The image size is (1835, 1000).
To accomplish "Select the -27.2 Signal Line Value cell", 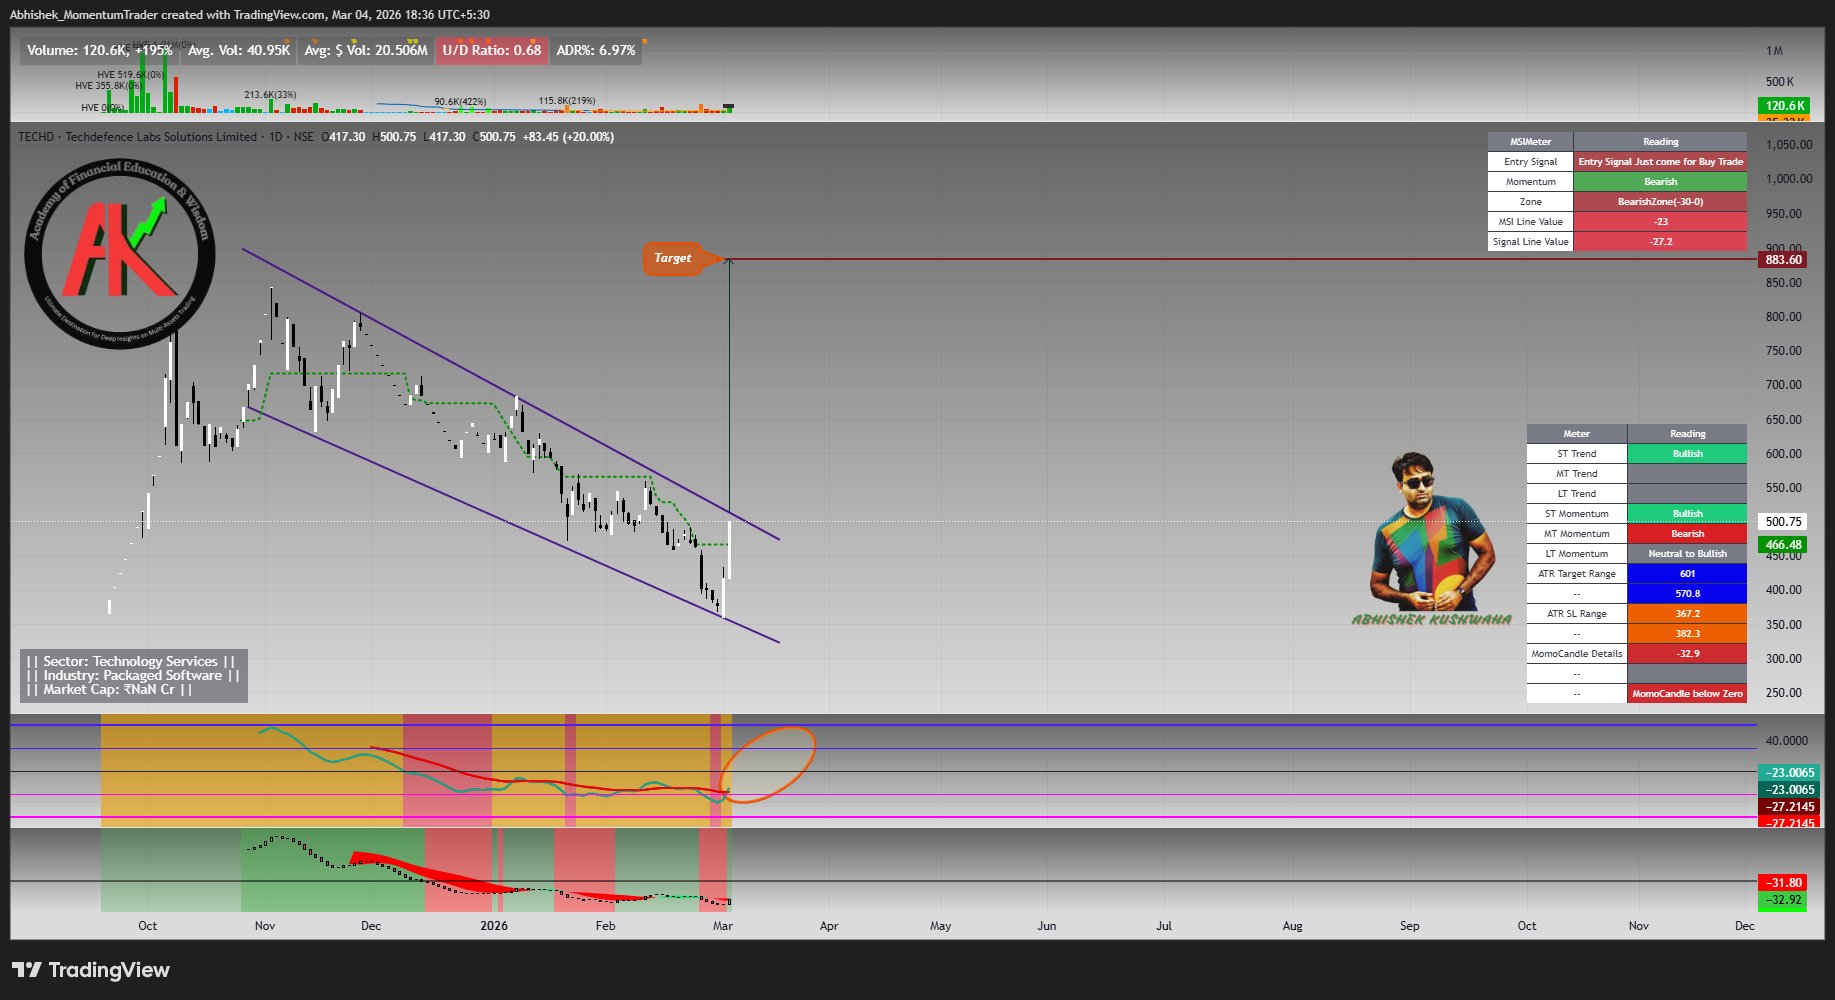I will (1660, 242).
